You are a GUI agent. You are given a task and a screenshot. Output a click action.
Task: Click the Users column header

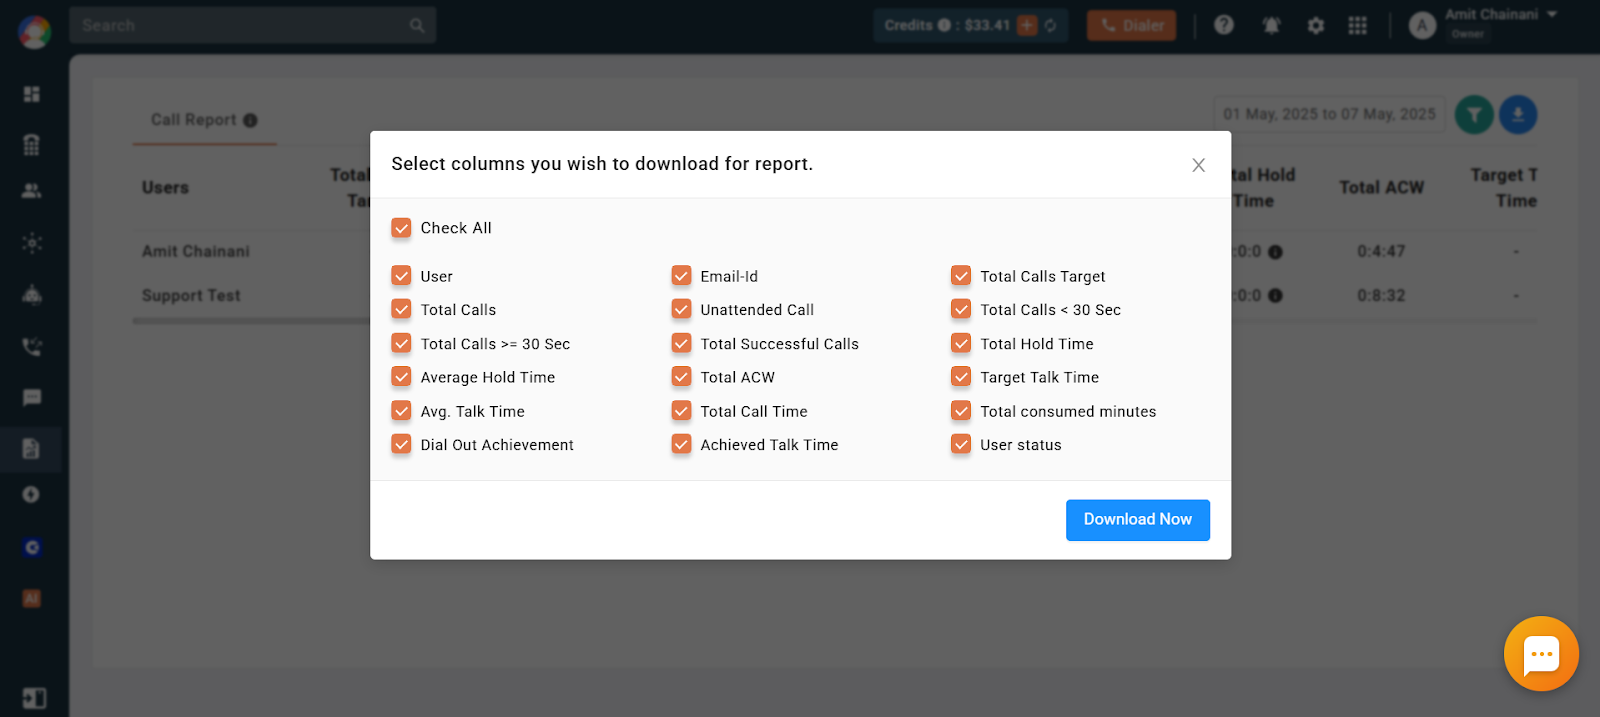[165, 188]
